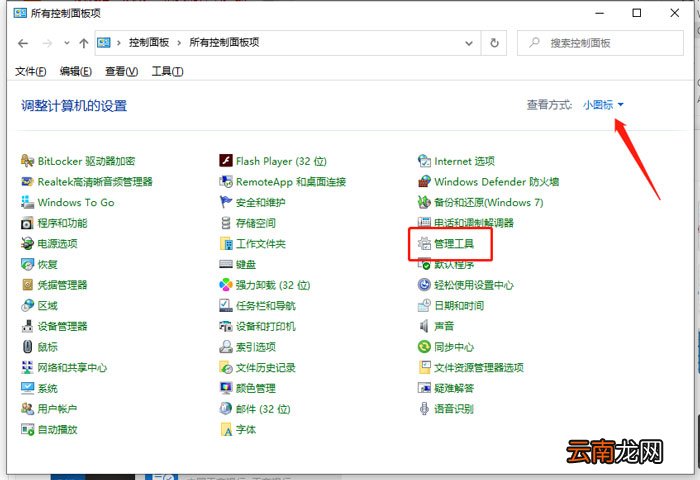
Task: Open the 邮件 (32 位) icon
Action: coord(226,409)
